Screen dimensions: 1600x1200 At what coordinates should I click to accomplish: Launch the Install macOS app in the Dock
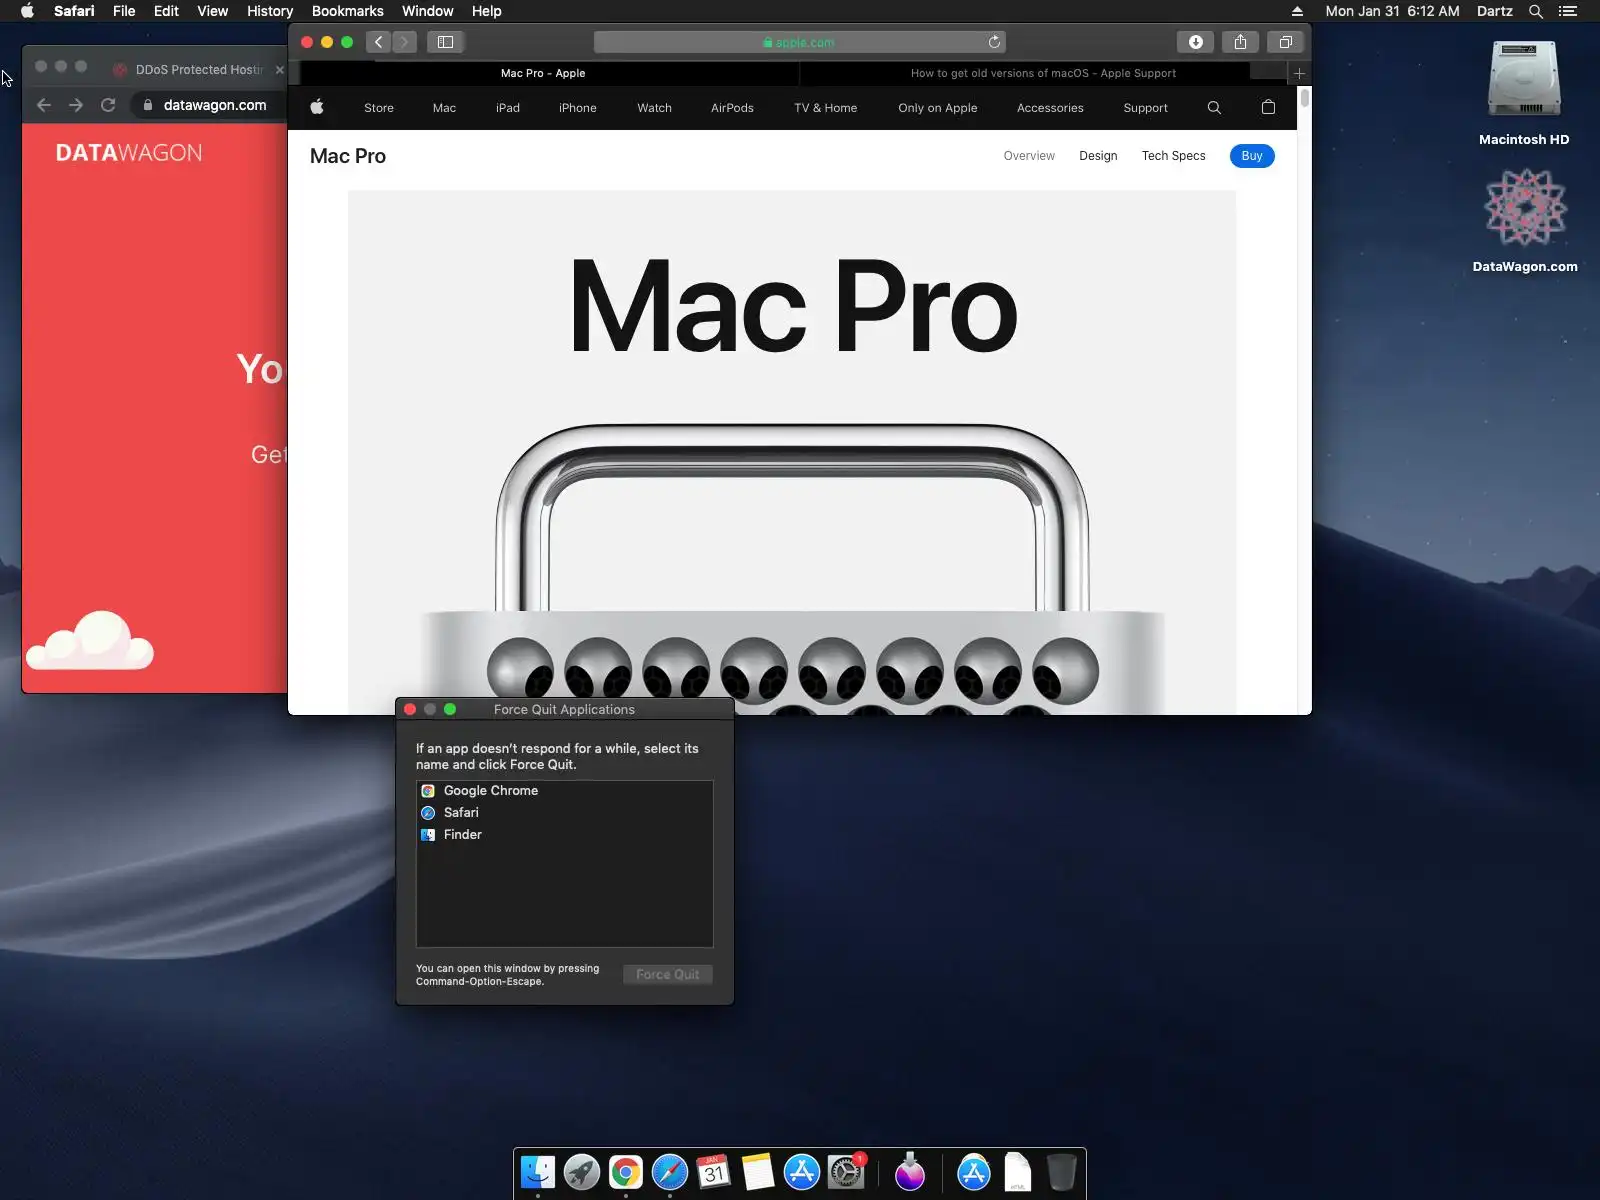(910, 1172)
